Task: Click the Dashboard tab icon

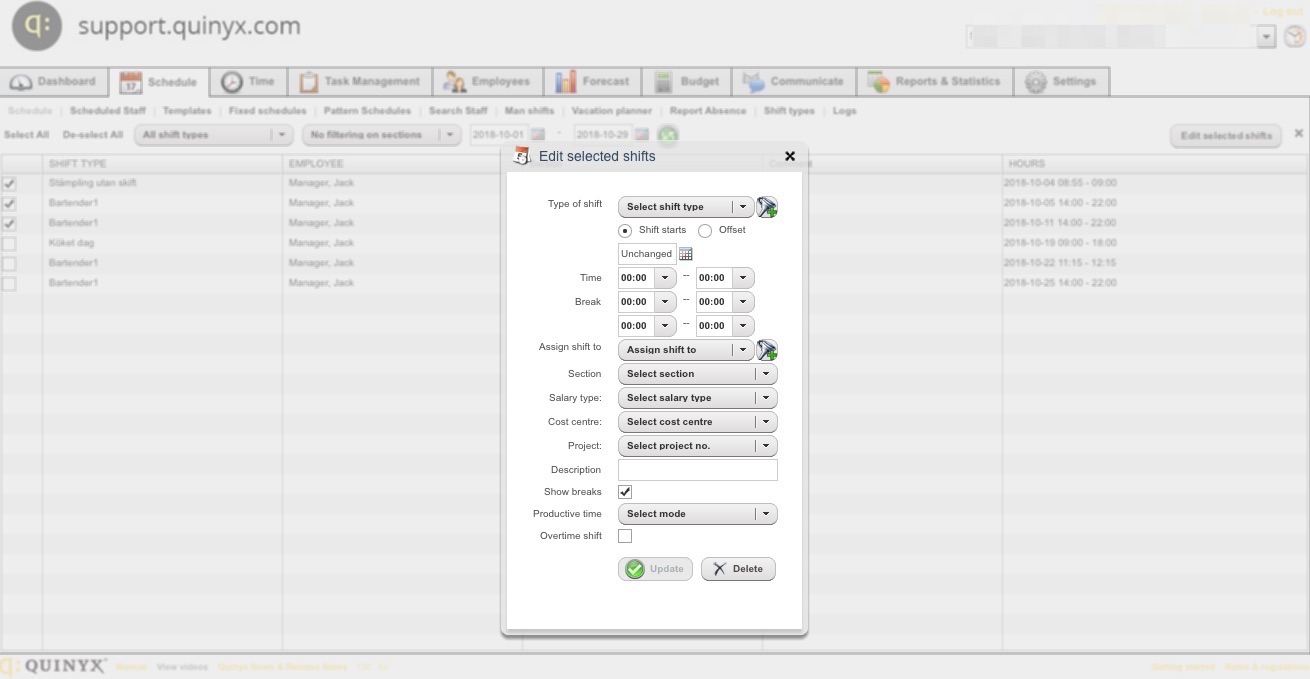Action: point(21,82)
